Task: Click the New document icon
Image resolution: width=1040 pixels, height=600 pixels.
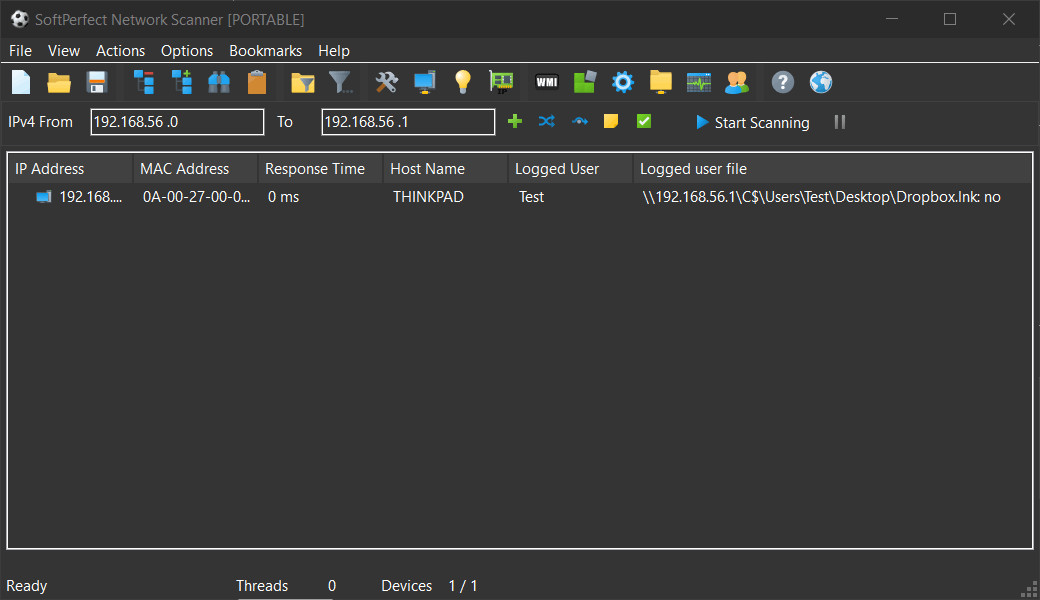Action: (x=21, y=82)
